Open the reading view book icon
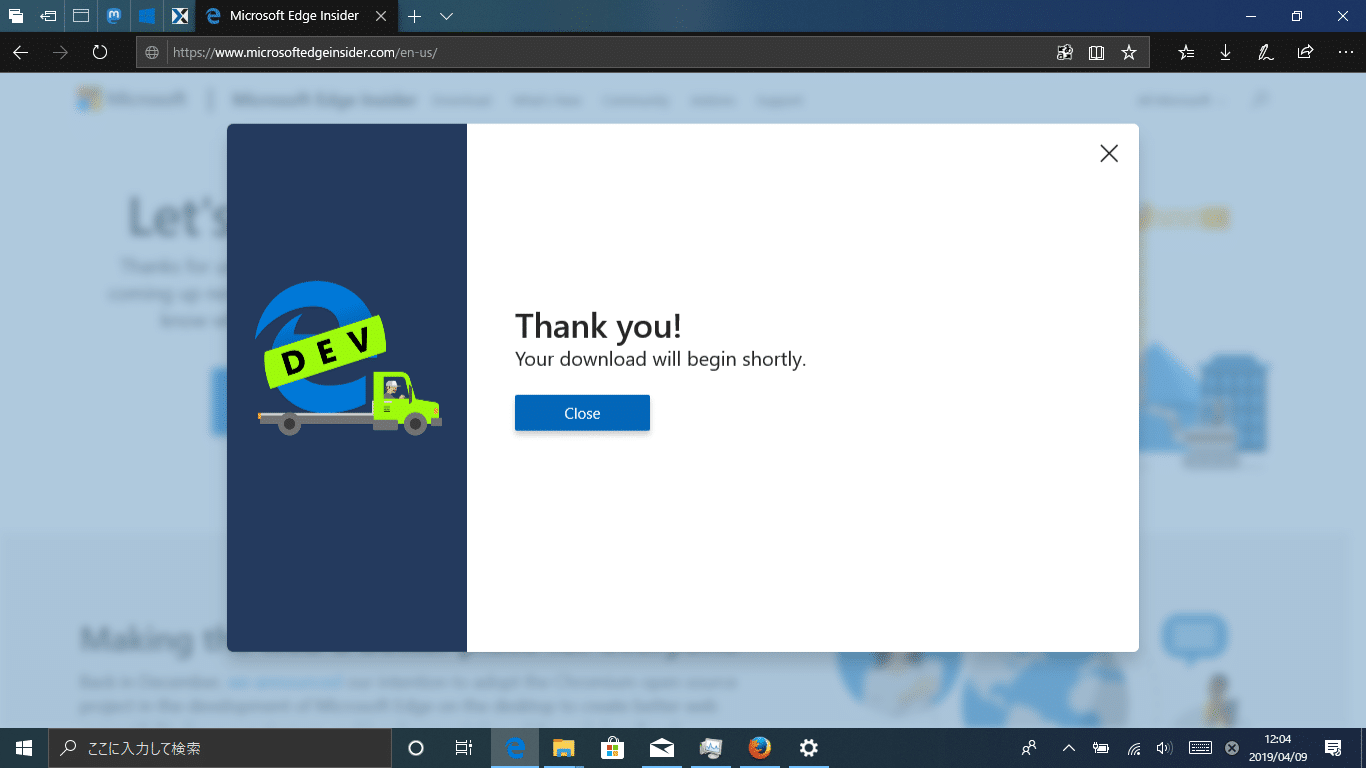 pos(1097,53)
